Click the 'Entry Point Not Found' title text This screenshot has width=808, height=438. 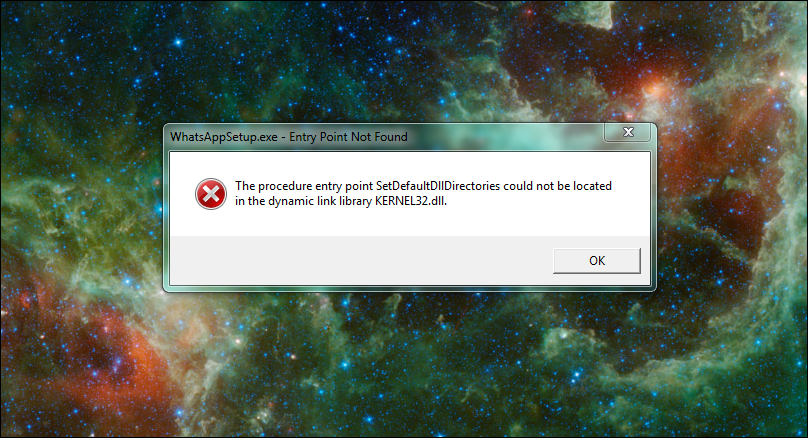[x=348, y=137]
